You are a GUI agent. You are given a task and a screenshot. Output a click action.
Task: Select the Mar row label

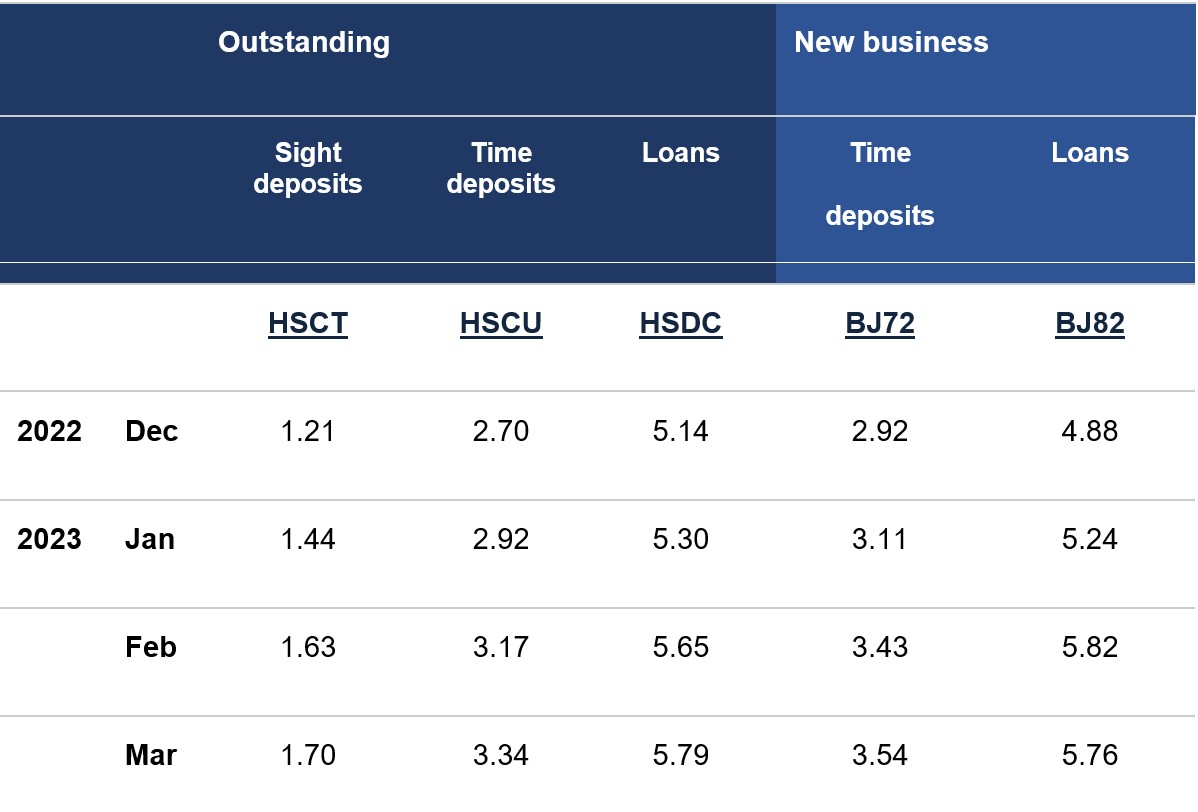[151, 755]
